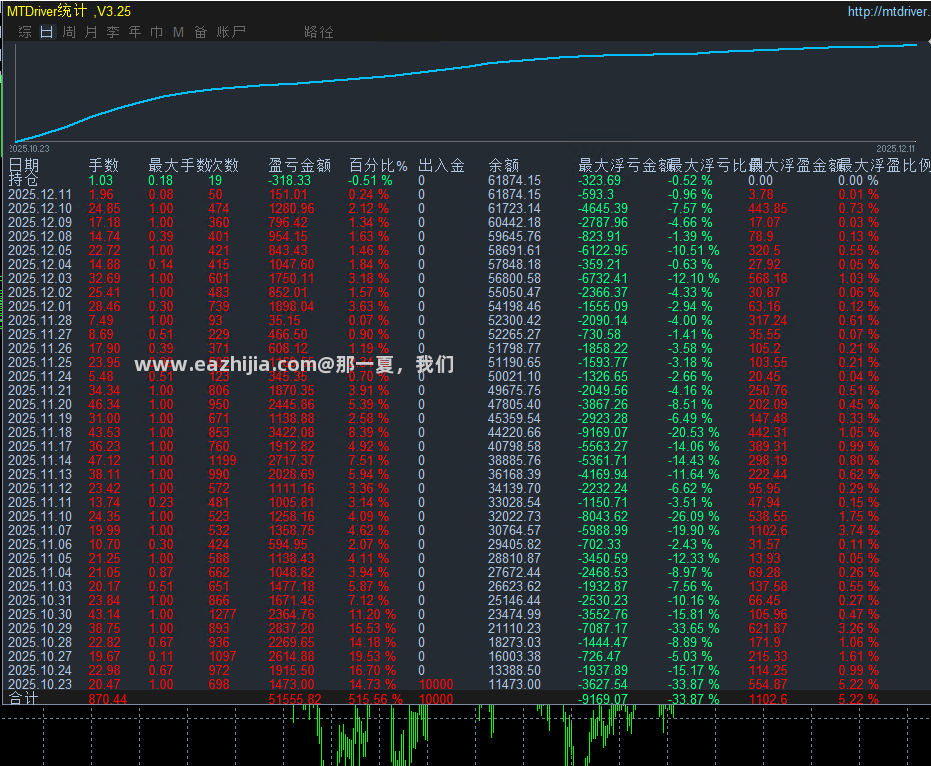Click the 盈亏金额 column header
The width and height of the screenshot is (931, 766).
[299, 165]
